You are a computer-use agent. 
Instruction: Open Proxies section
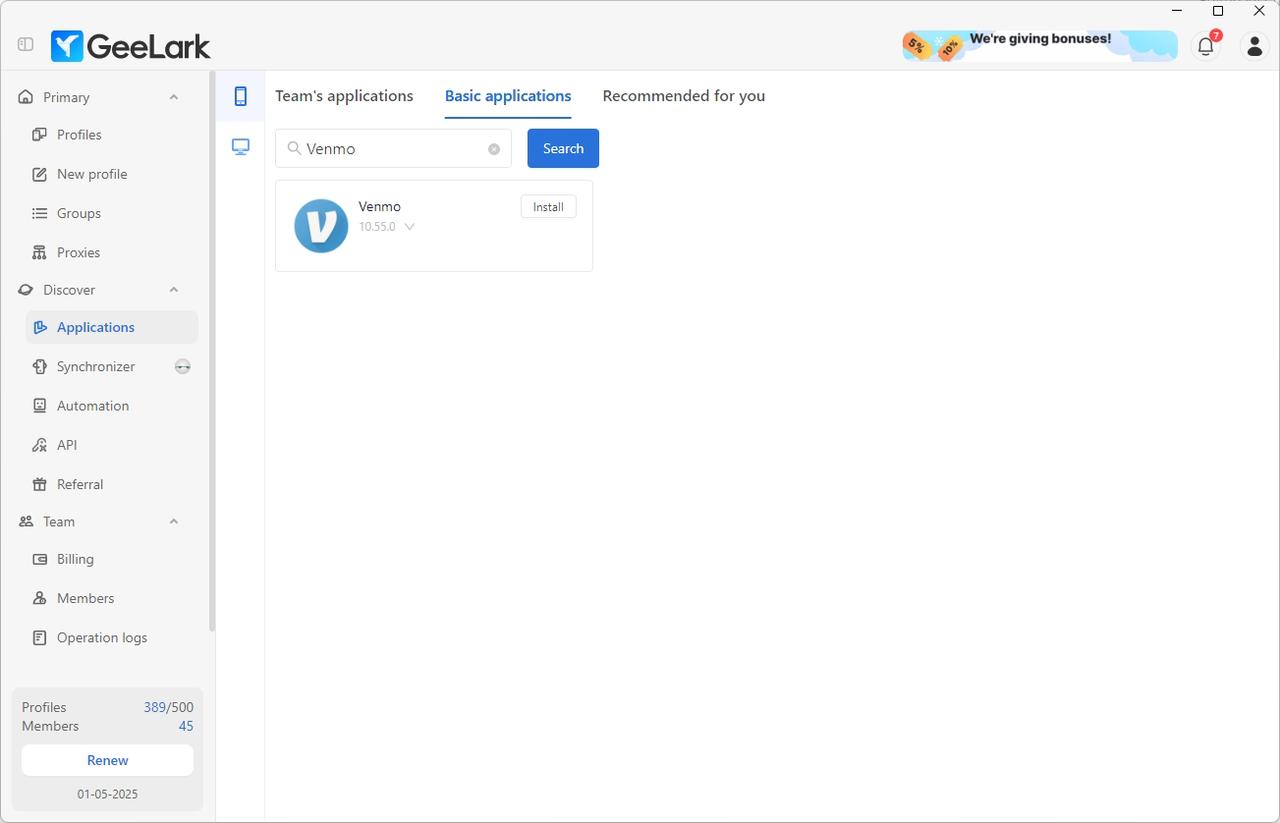(112, 252)
